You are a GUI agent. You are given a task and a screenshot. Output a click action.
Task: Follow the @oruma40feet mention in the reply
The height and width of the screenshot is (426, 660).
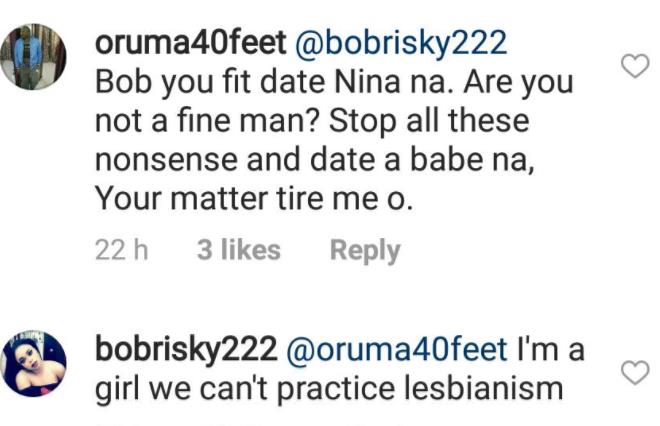[x=396, y=350]
